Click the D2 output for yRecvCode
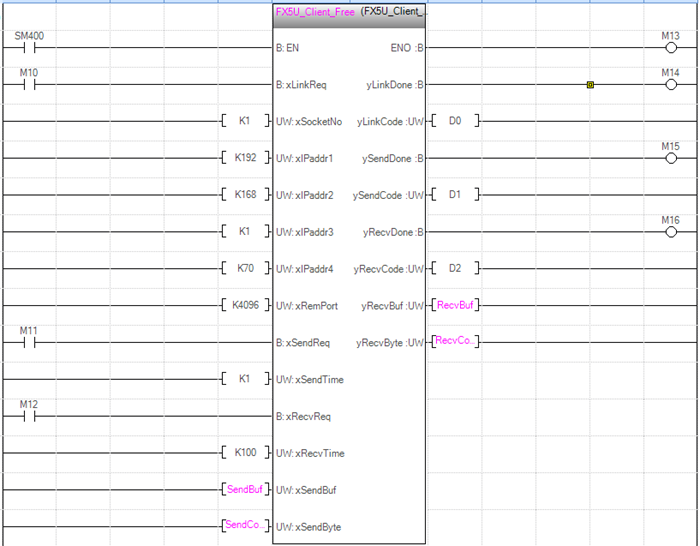 [455, 268]
